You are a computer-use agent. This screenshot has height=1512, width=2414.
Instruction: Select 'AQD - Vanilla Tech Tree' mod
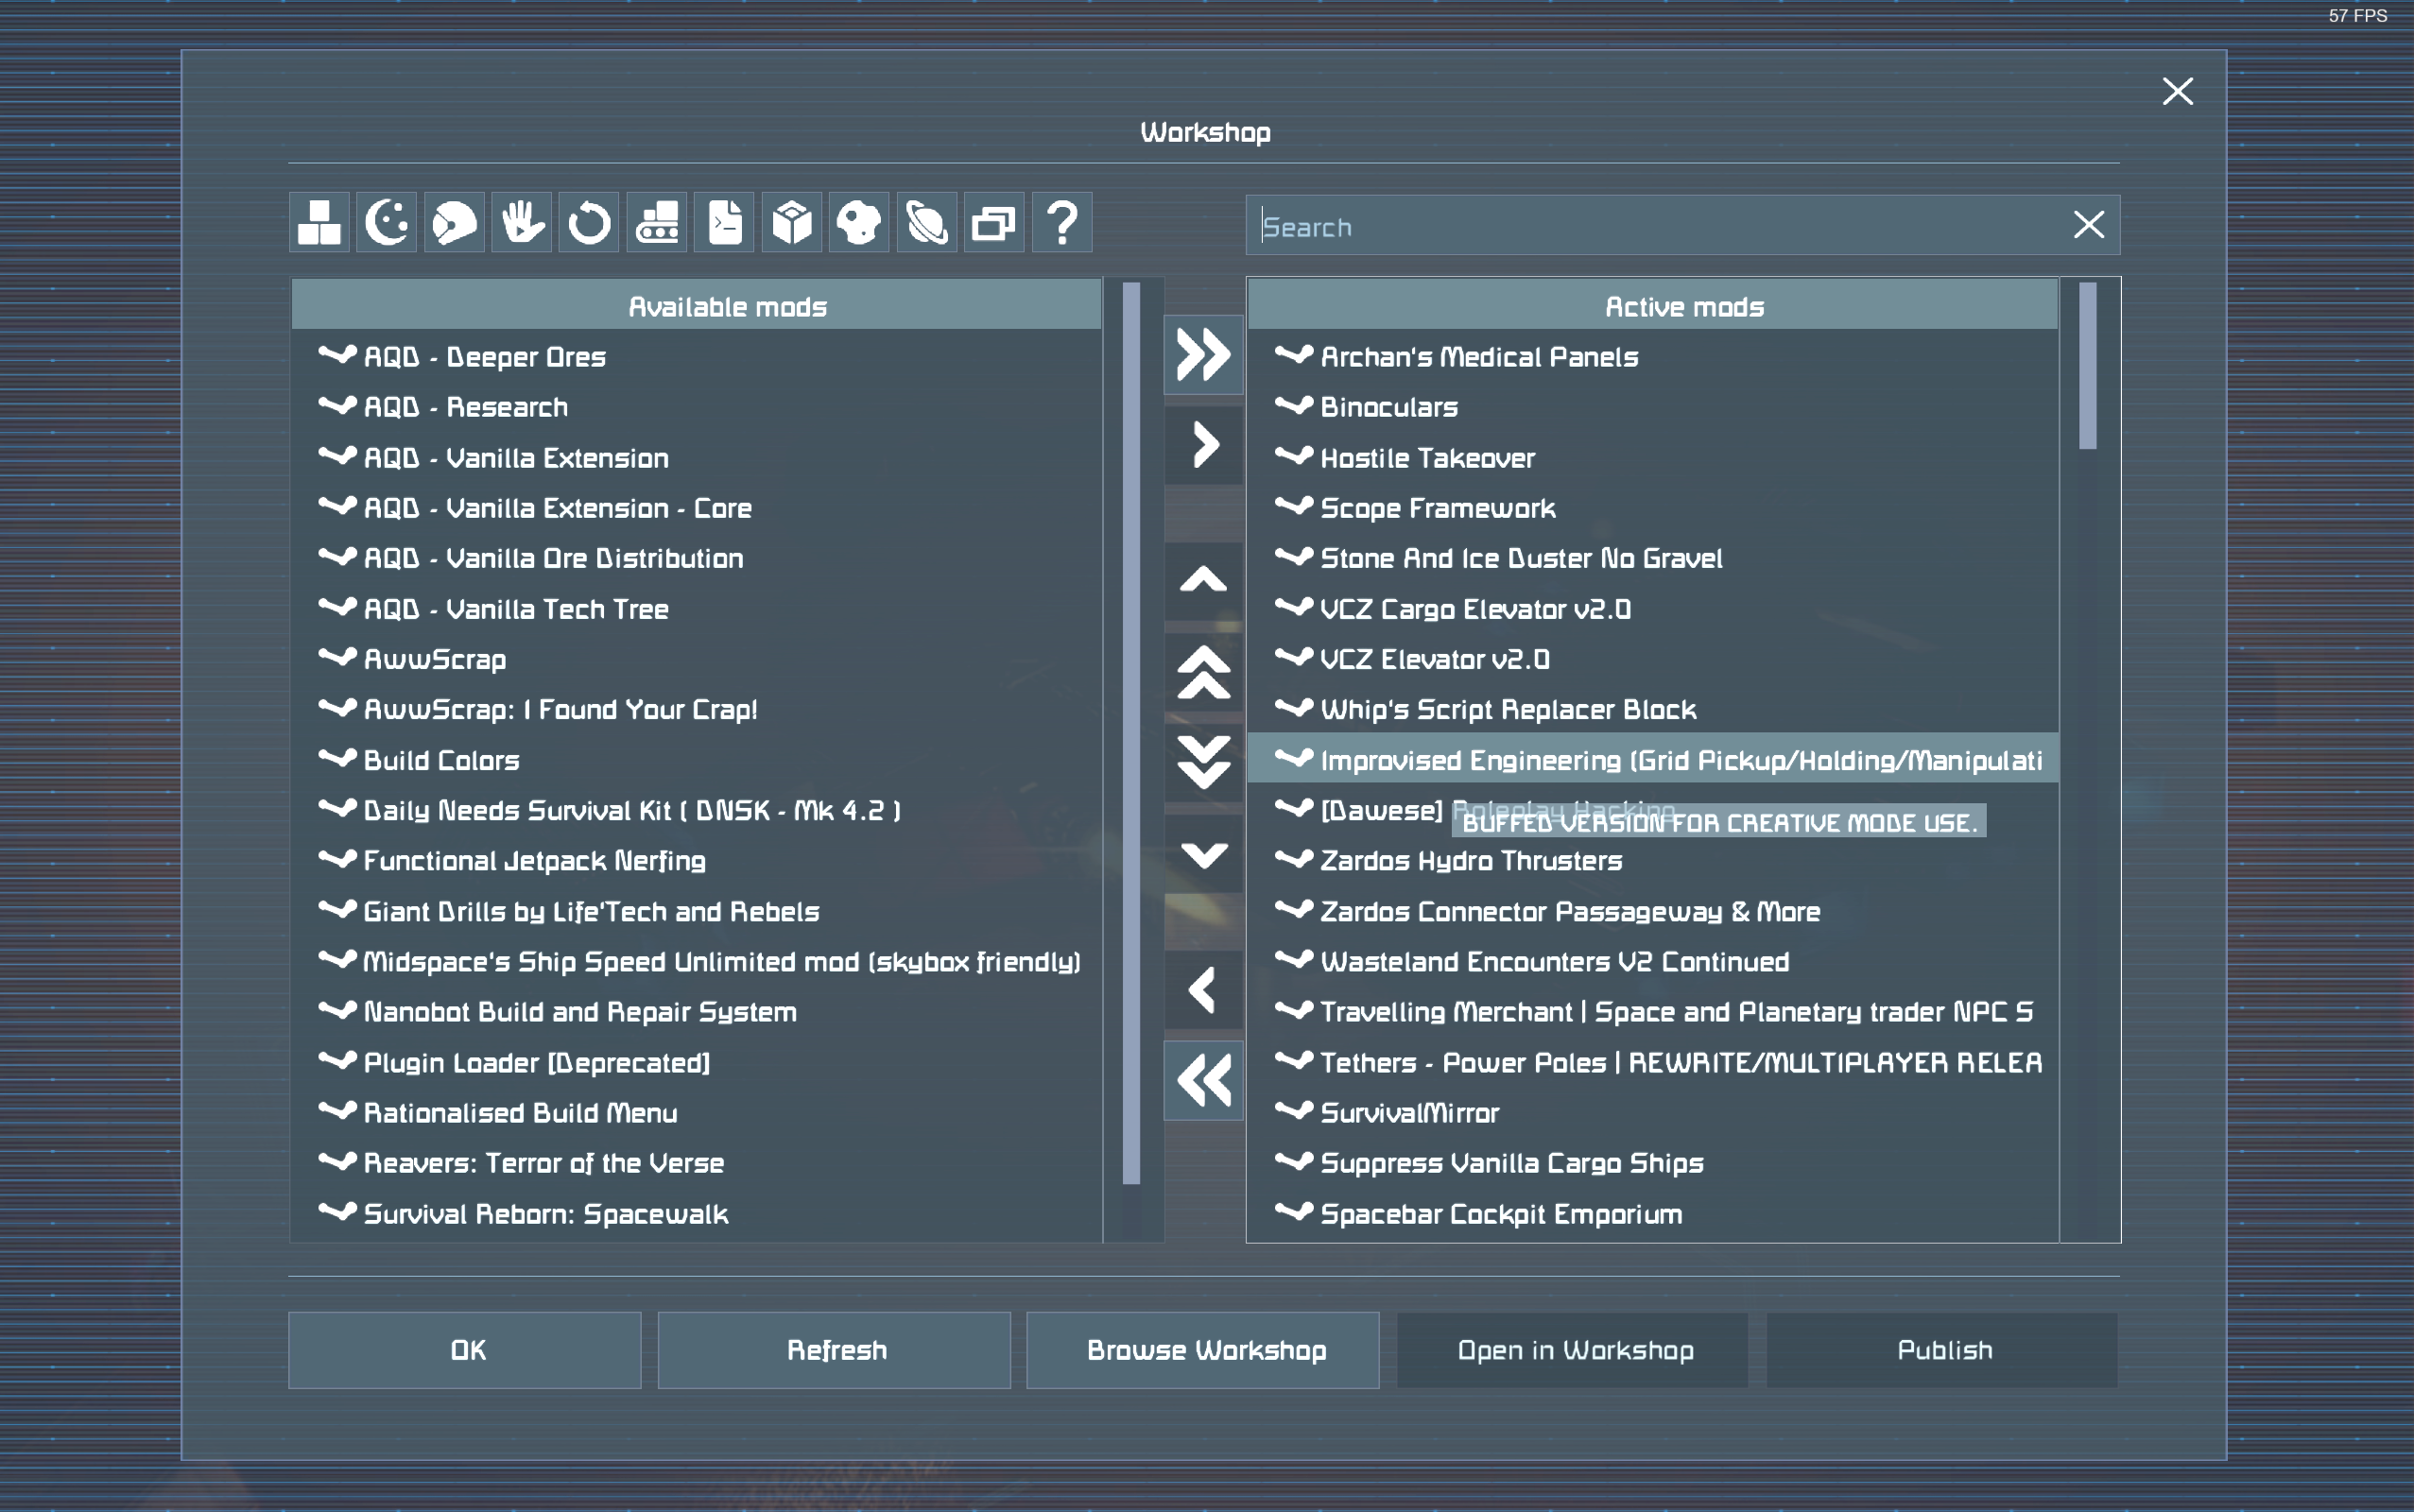697,609
